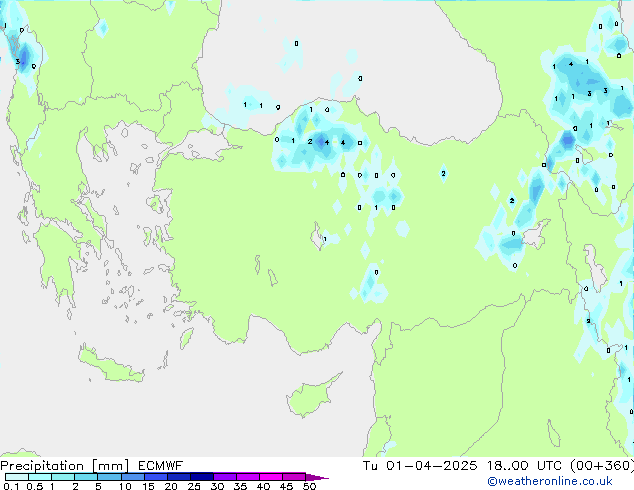
Task: Select the date '01-04-2025' text
Action: click(x=431, y=465)
